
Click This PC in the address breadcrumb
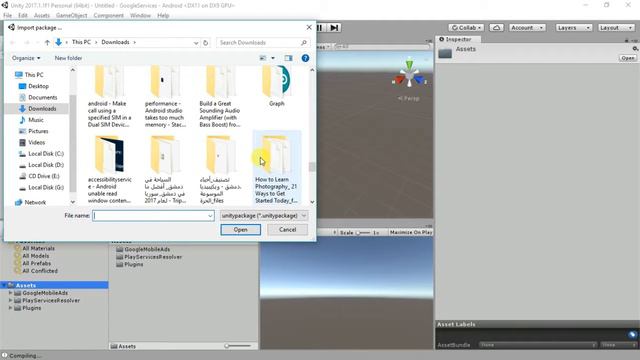[81, 42]
